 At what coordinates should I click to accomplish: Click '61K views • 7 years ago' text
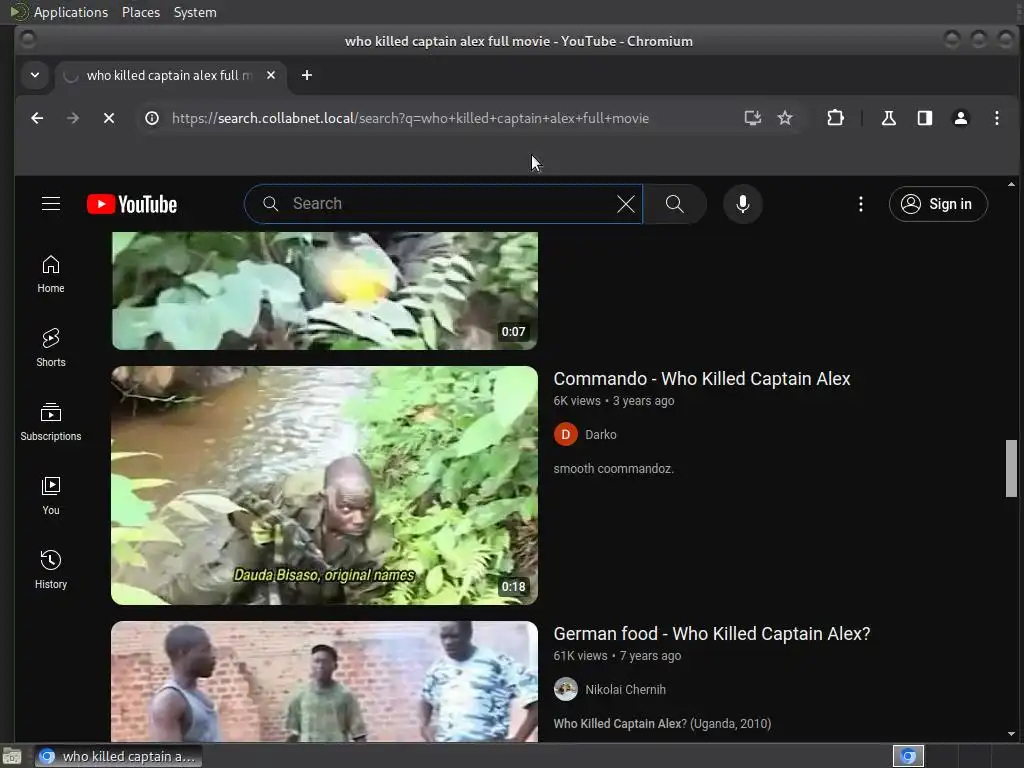click(617, 656)
